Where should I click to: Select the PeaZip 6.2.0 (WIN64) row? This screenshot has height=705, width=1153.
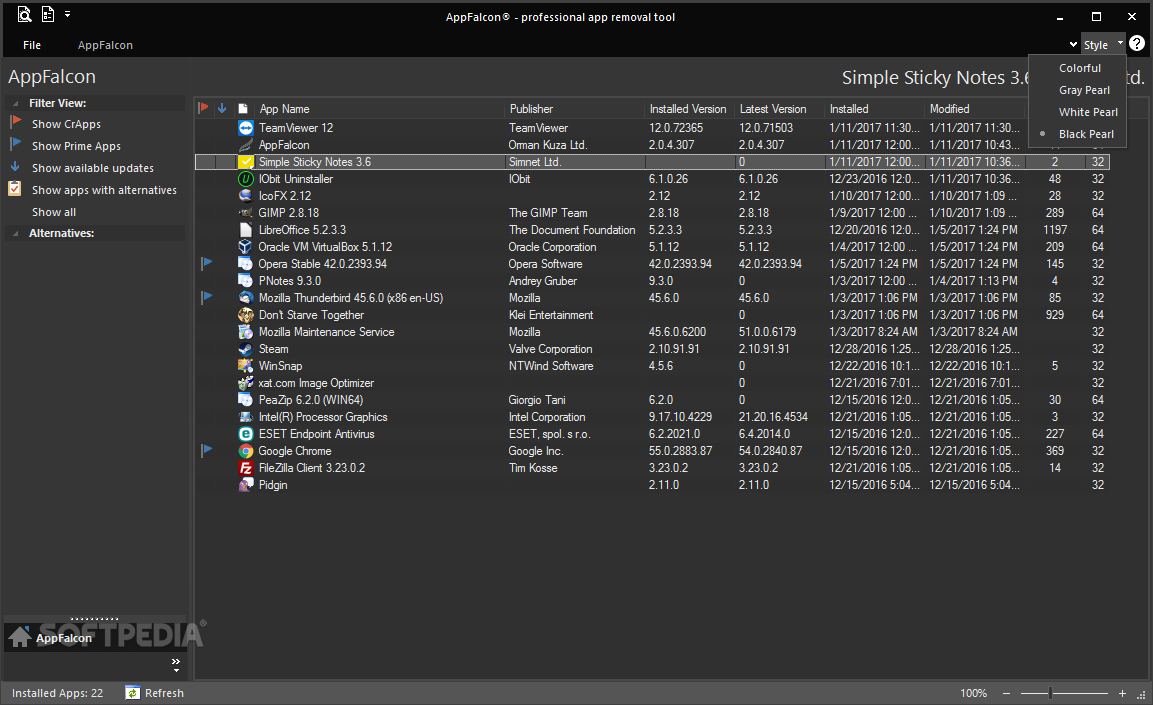[652, 400]
